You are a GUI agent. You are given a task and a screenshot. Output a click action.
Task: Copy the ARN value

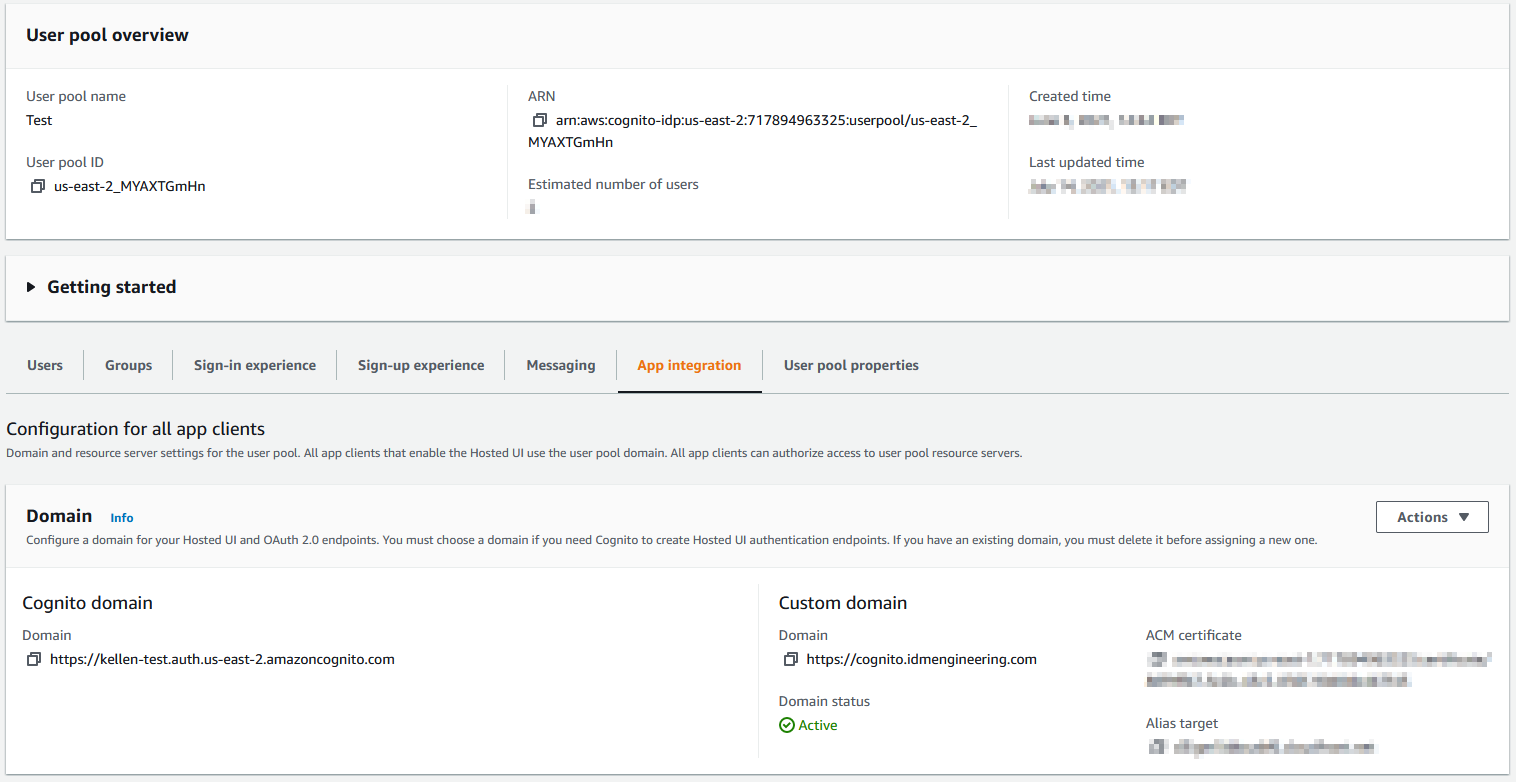pos(541,120)
